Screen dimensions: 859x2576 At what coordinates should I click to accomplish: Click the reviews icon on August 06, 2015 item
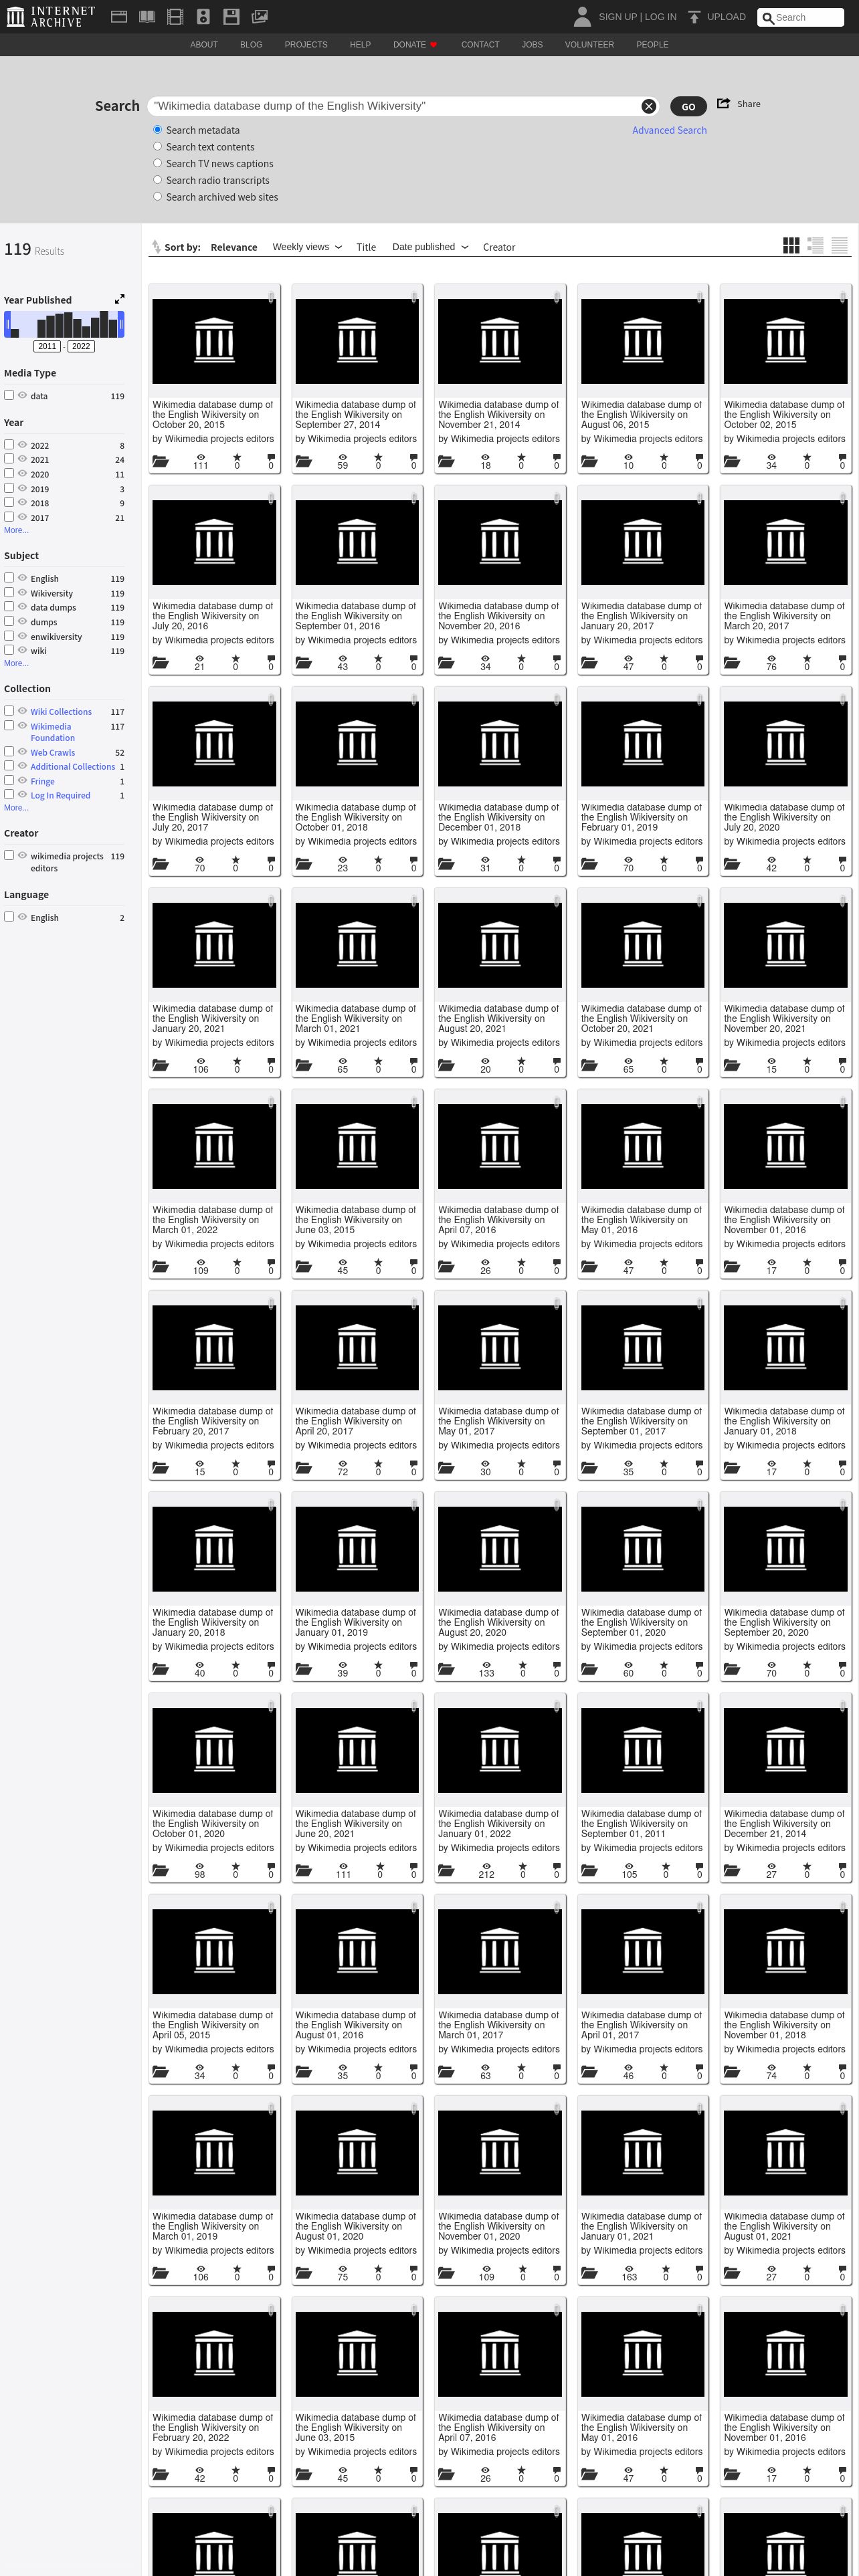click(x=699, y=458)
